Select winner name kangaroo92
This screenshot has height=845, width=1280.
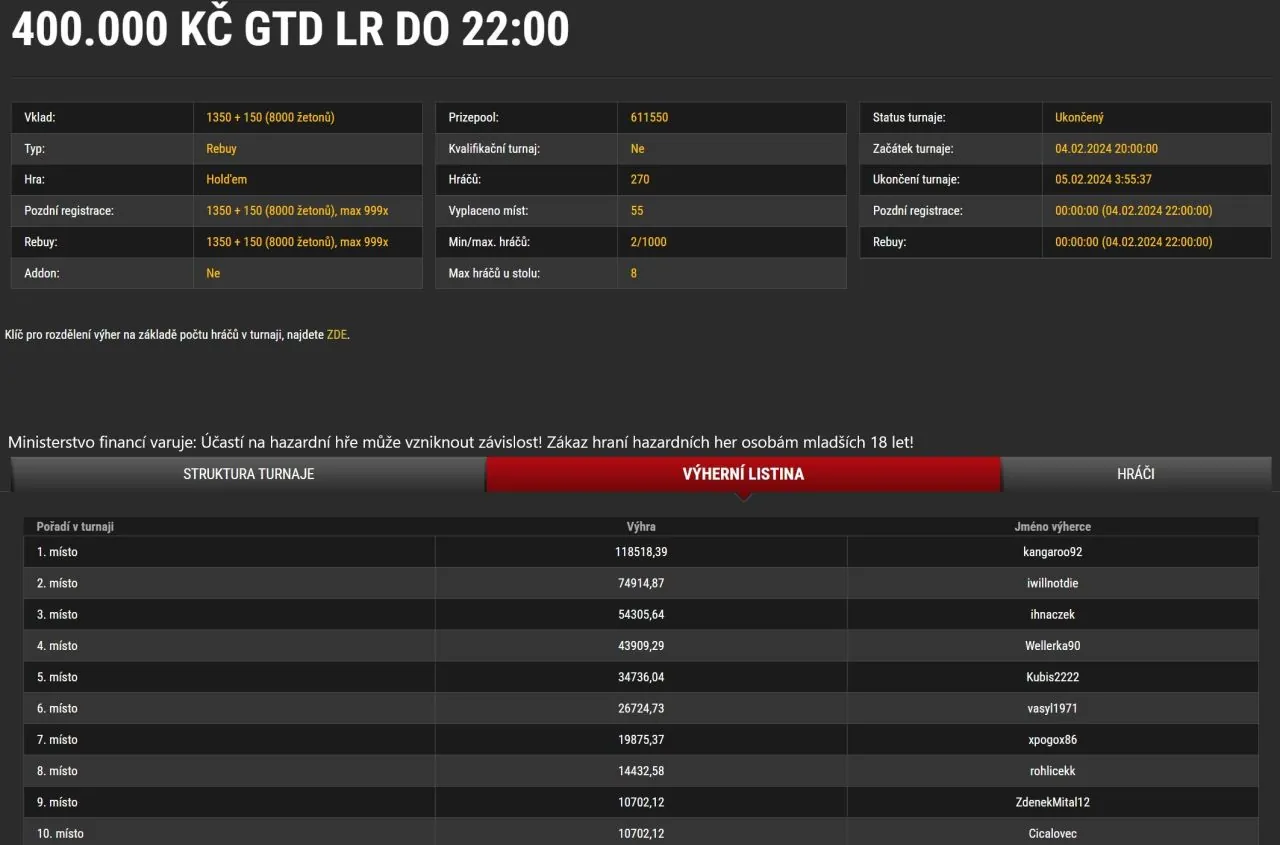(1052, 552)
